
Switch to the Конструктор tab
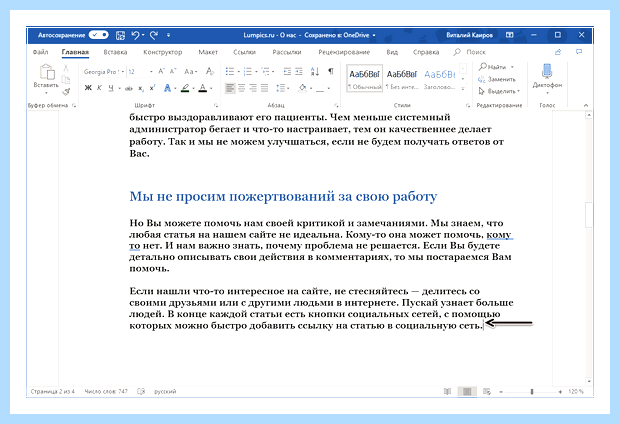[x=163, y=52]
